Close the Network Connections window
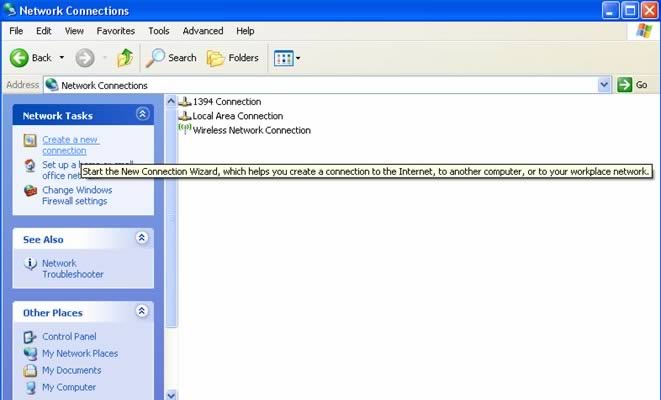 [x=650, y=11]
